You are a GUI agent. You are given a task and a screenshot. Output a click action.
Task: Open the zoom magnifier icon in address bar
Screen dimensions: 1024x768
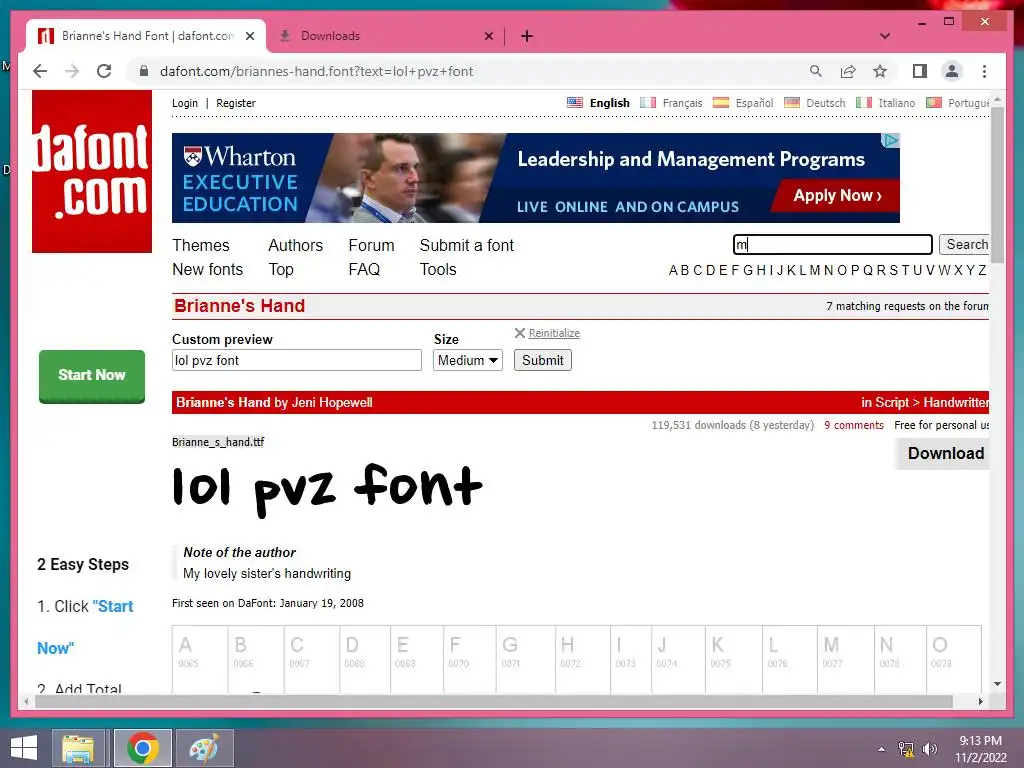(816, 71)
